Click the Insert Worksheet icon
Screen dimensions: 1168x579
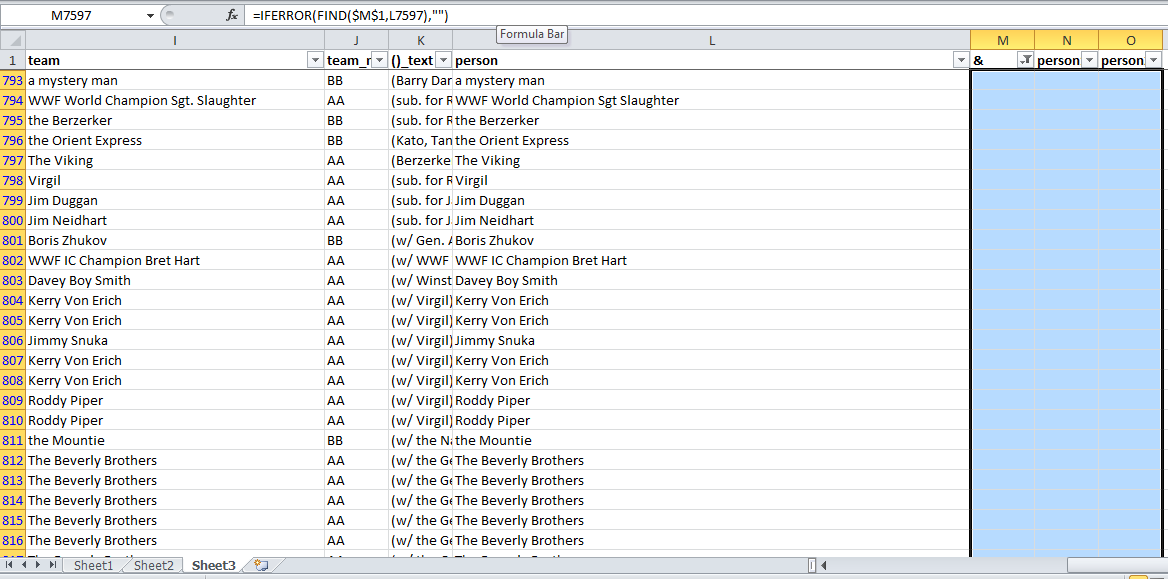coord(261,566)
